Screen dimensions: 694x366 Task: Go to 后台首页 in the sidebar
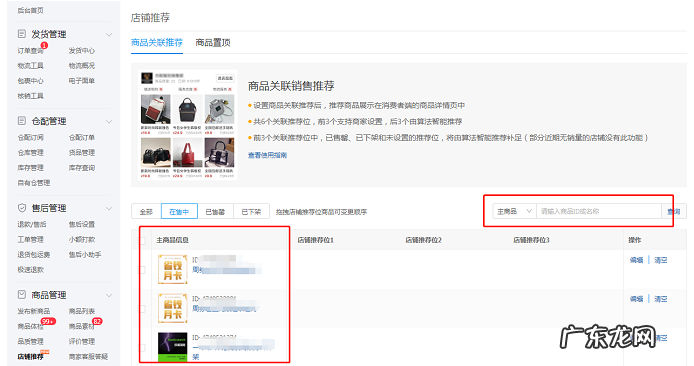31,10
